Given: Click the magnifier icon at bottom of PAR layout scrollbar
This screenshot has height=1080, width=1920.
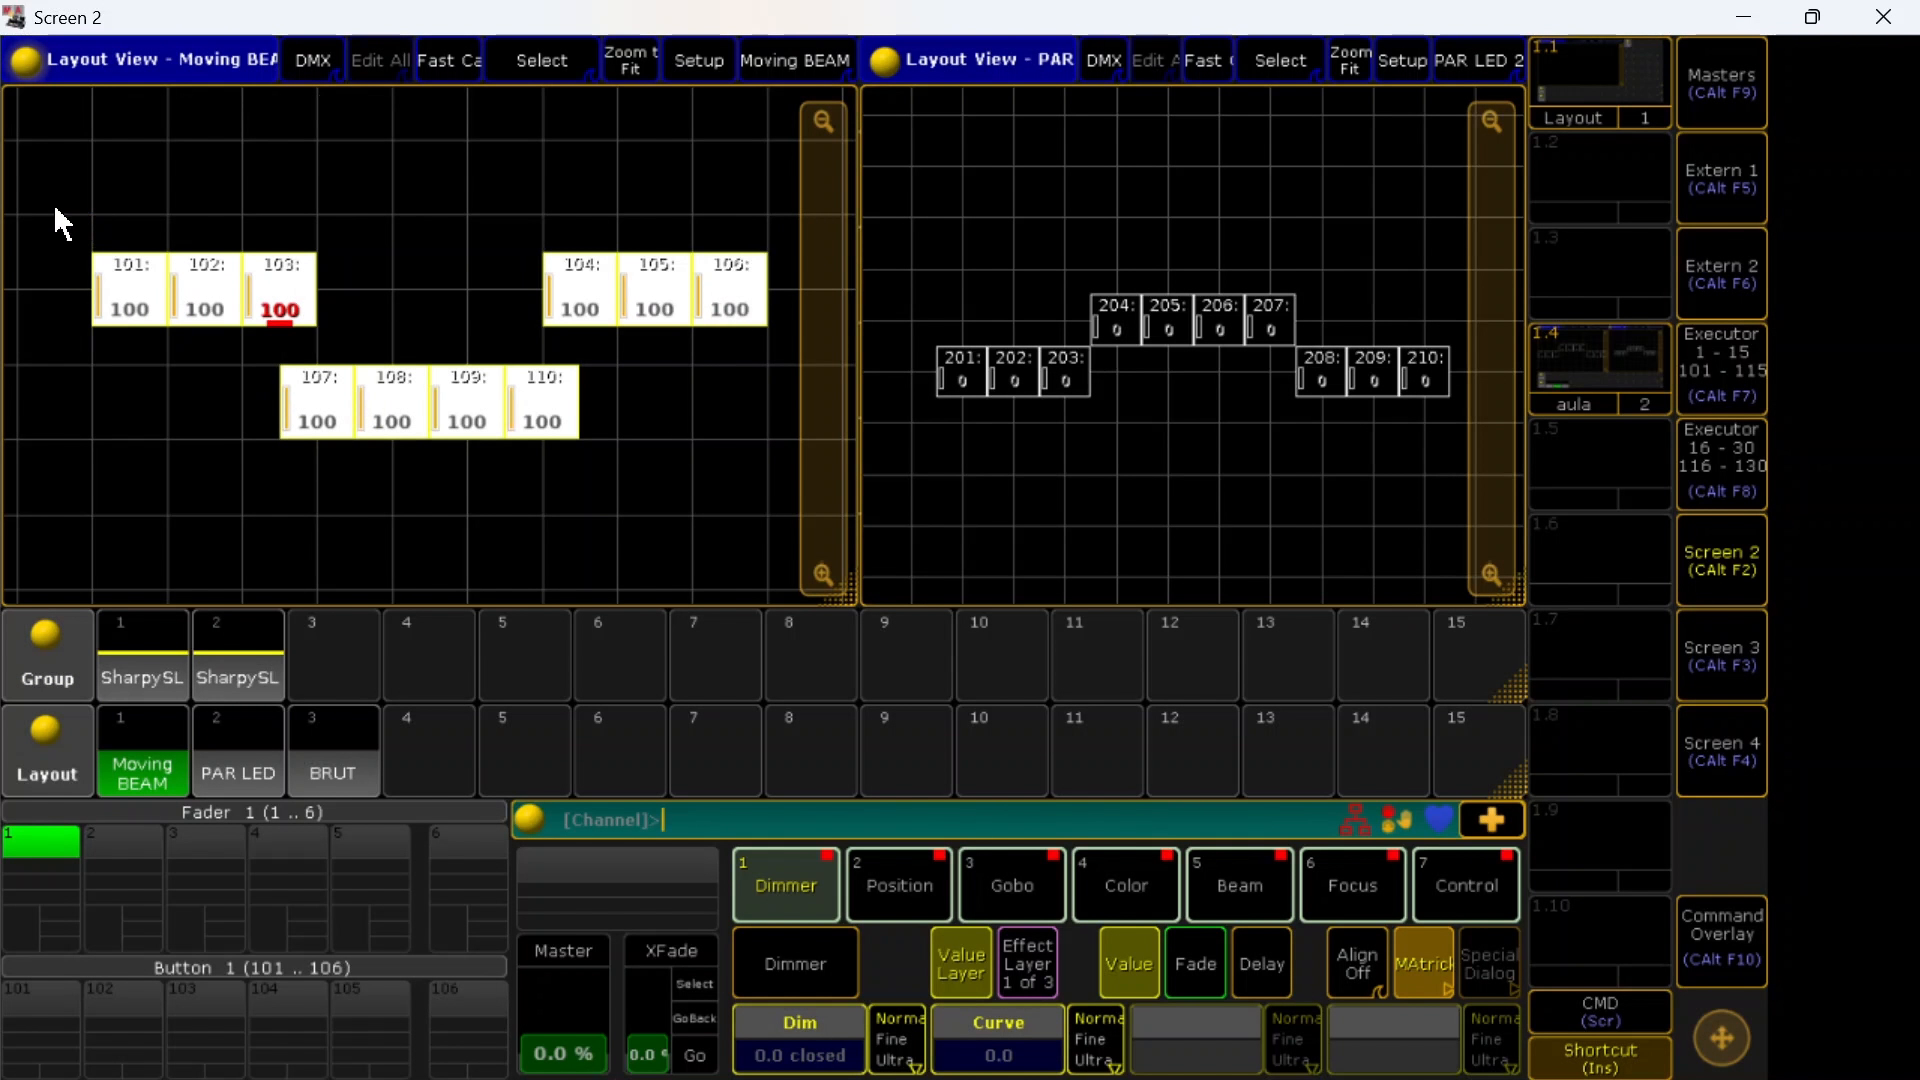Looking at the screenshot, I should [x=1491, y=575].
